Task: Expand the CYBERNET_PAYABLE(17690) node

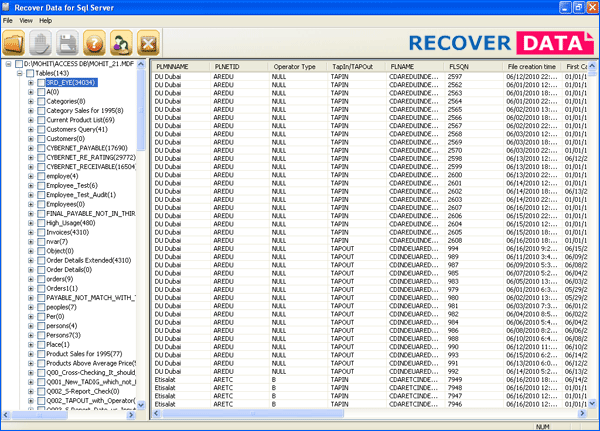Action: (31, 148)
